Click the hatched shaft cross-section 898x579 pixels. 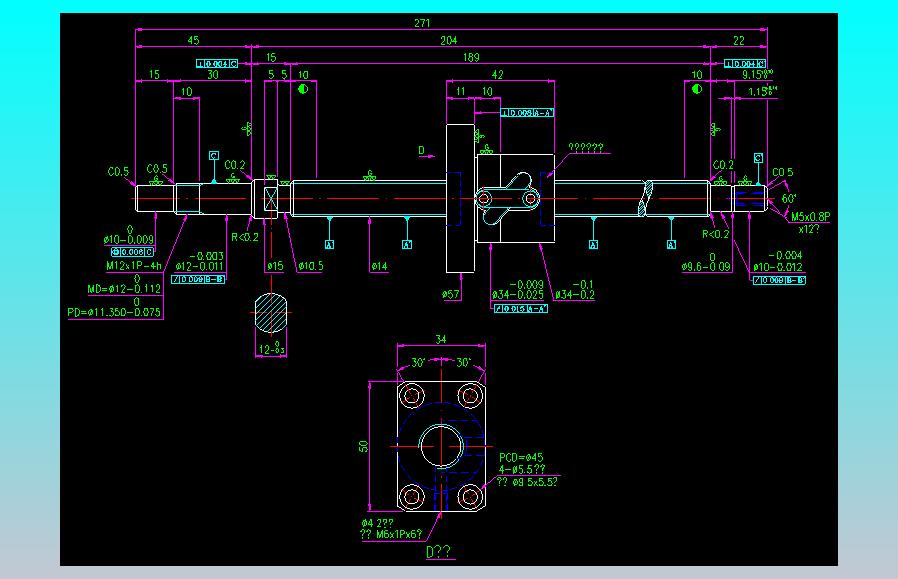[x=271, y=313]
